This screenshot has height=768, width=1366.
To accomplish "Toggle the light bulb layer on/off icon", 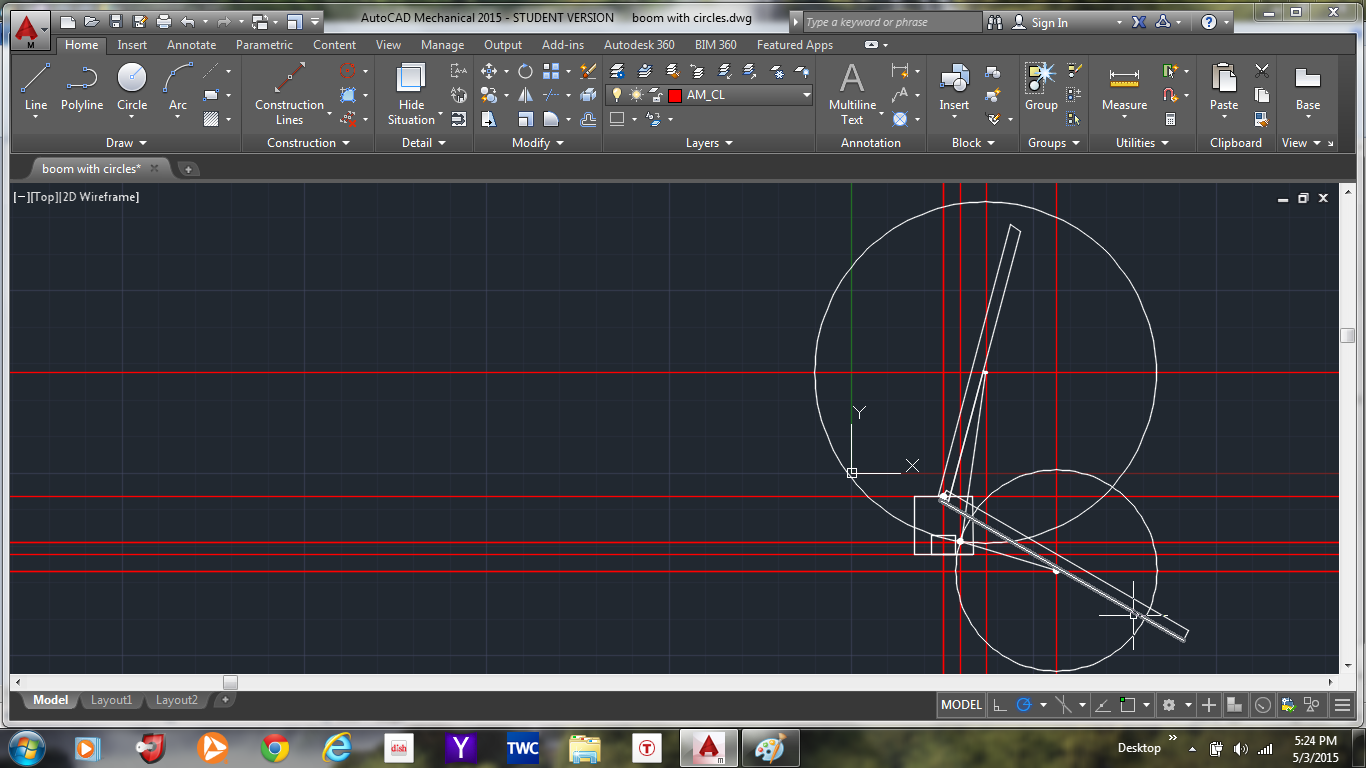I will point(617,95).
